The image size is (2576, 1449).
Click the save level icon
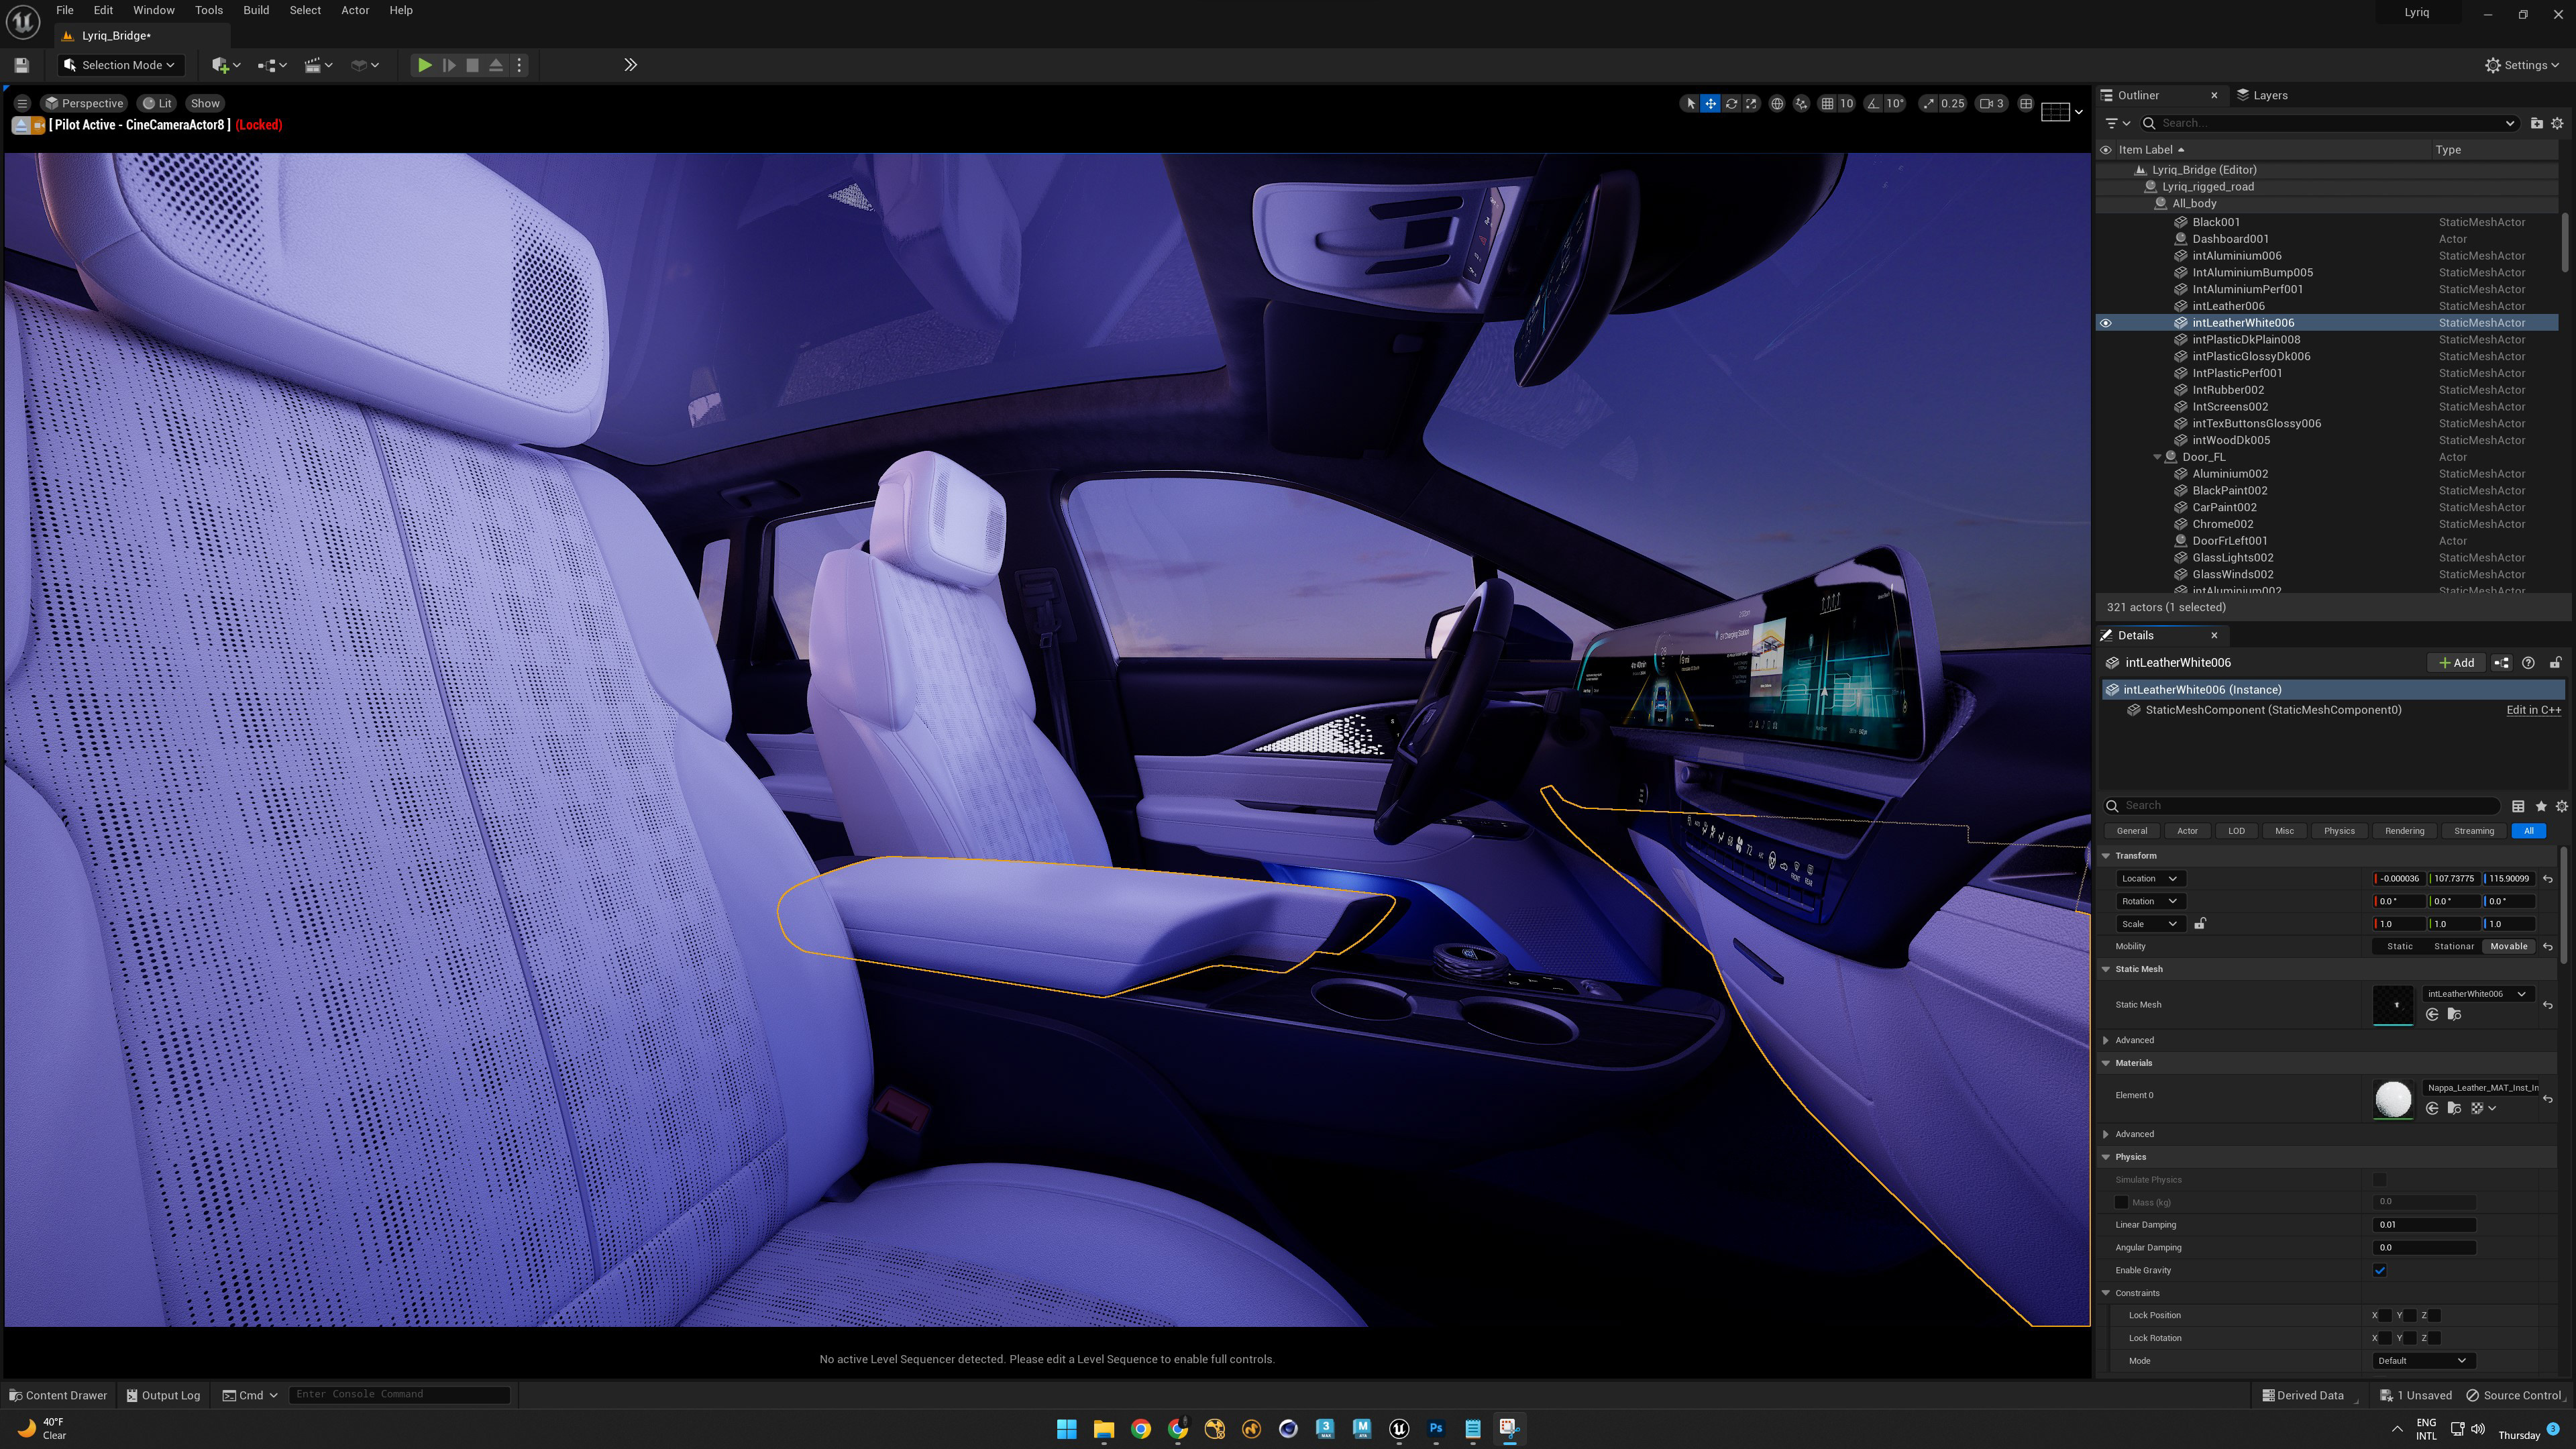[21, 65]
